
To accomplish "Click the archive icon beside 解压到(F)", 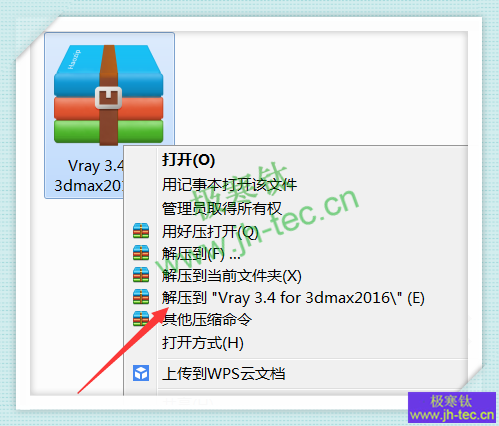I will coord(141,253).
